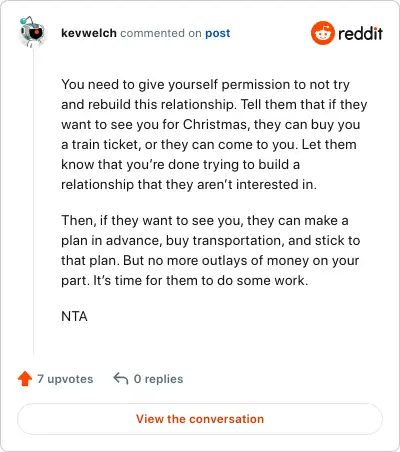Click the View the conversation button
The height and width of the screenshot is (452, 400).
200,419
